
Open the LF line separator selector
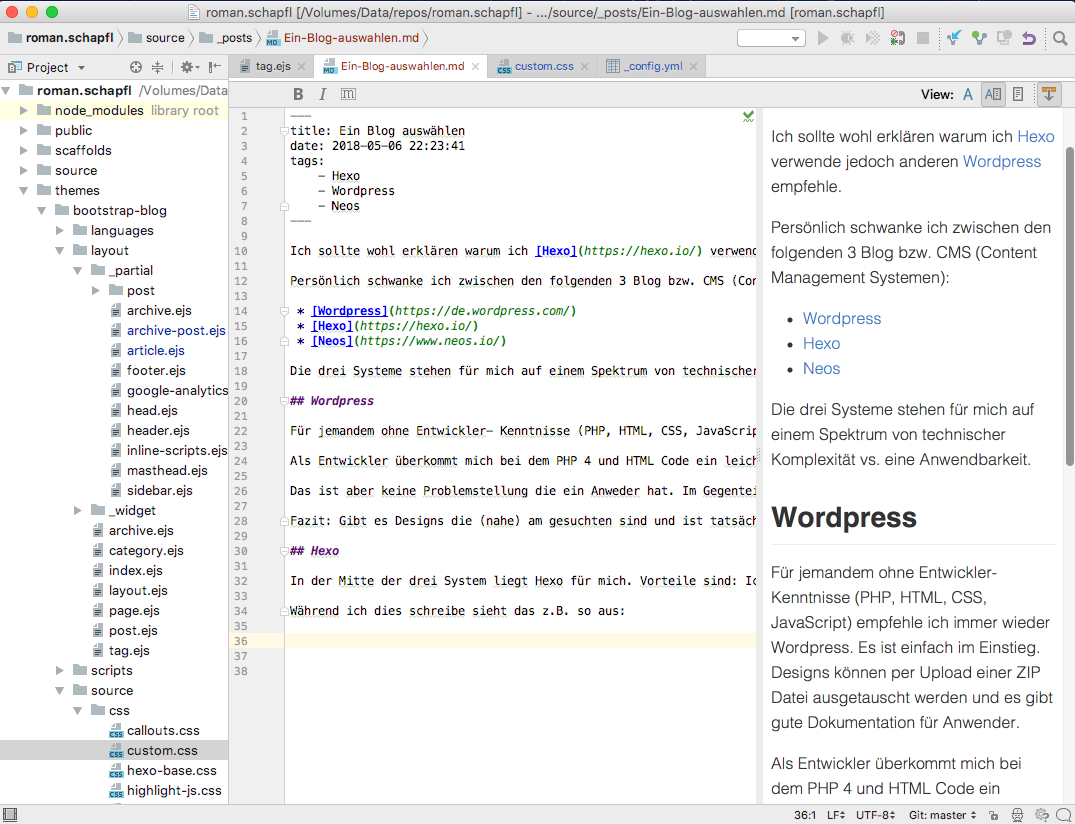[836, 815]
